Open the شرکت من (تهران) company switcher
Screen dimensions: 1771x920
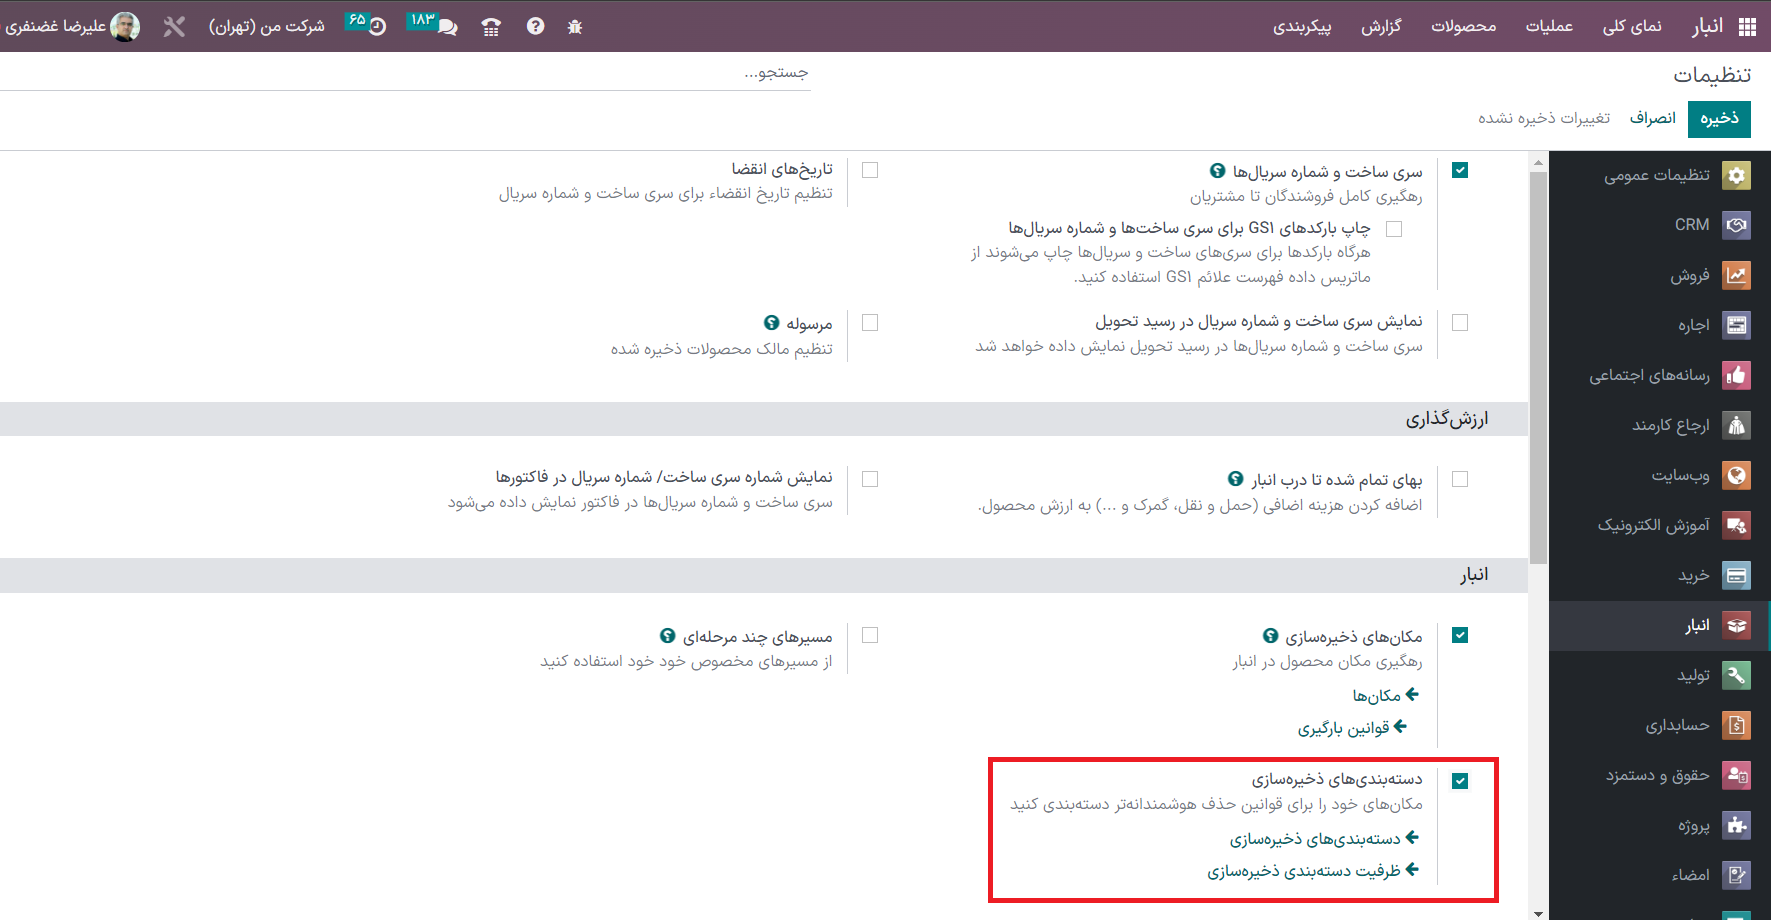coord(267,26)
